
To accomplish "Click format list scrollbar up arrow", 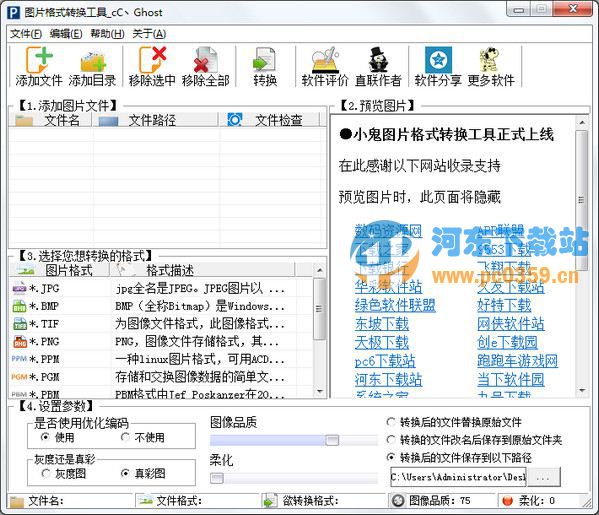I will tap(320, 270).
